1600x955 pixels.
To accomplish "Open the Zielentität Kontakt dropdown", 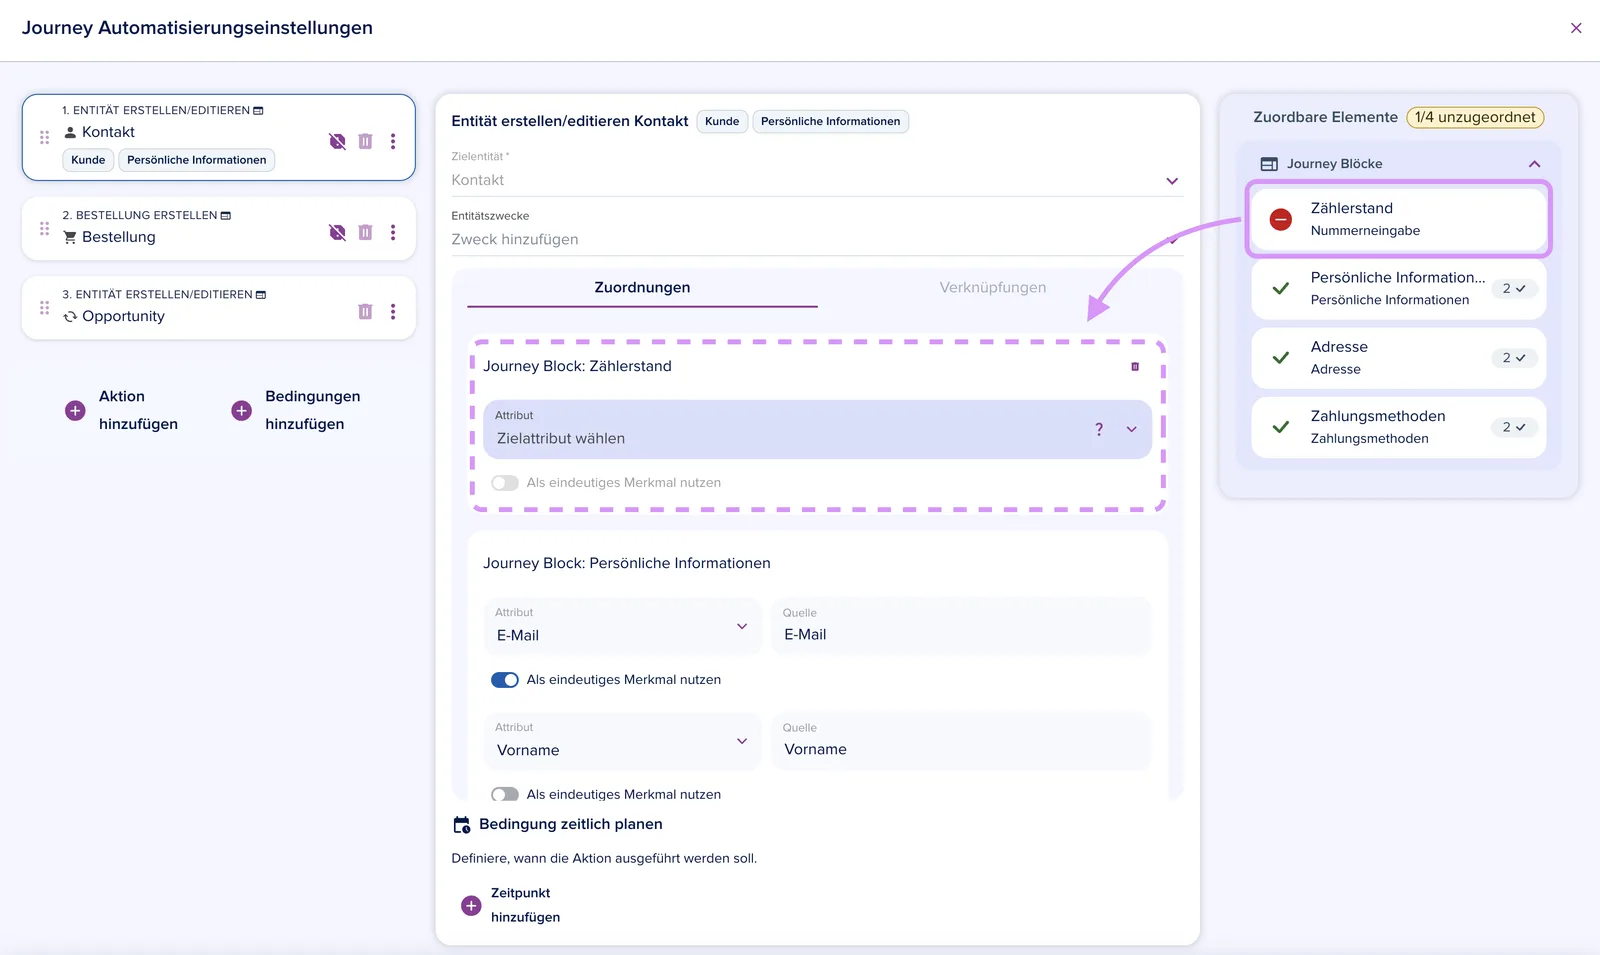I will point(816,180).
